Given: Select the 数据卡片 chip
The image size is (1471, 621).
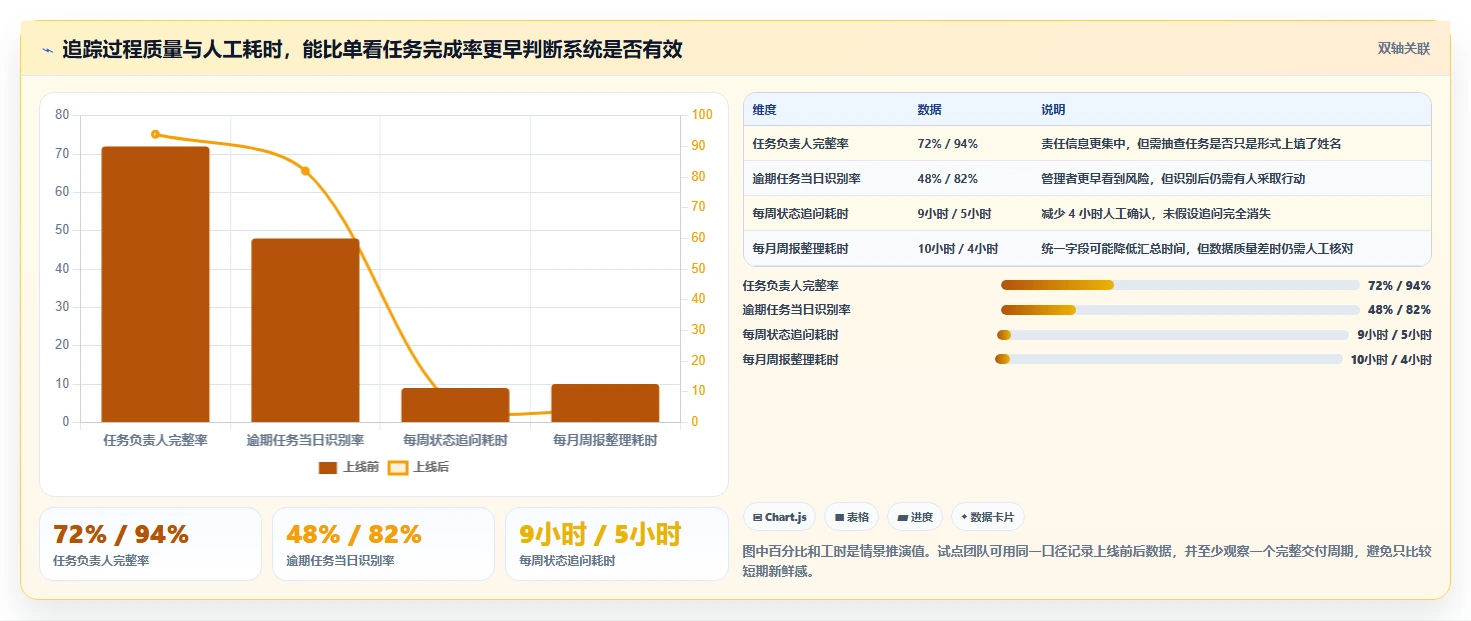Looking at the screenshot, I should 988,517.
